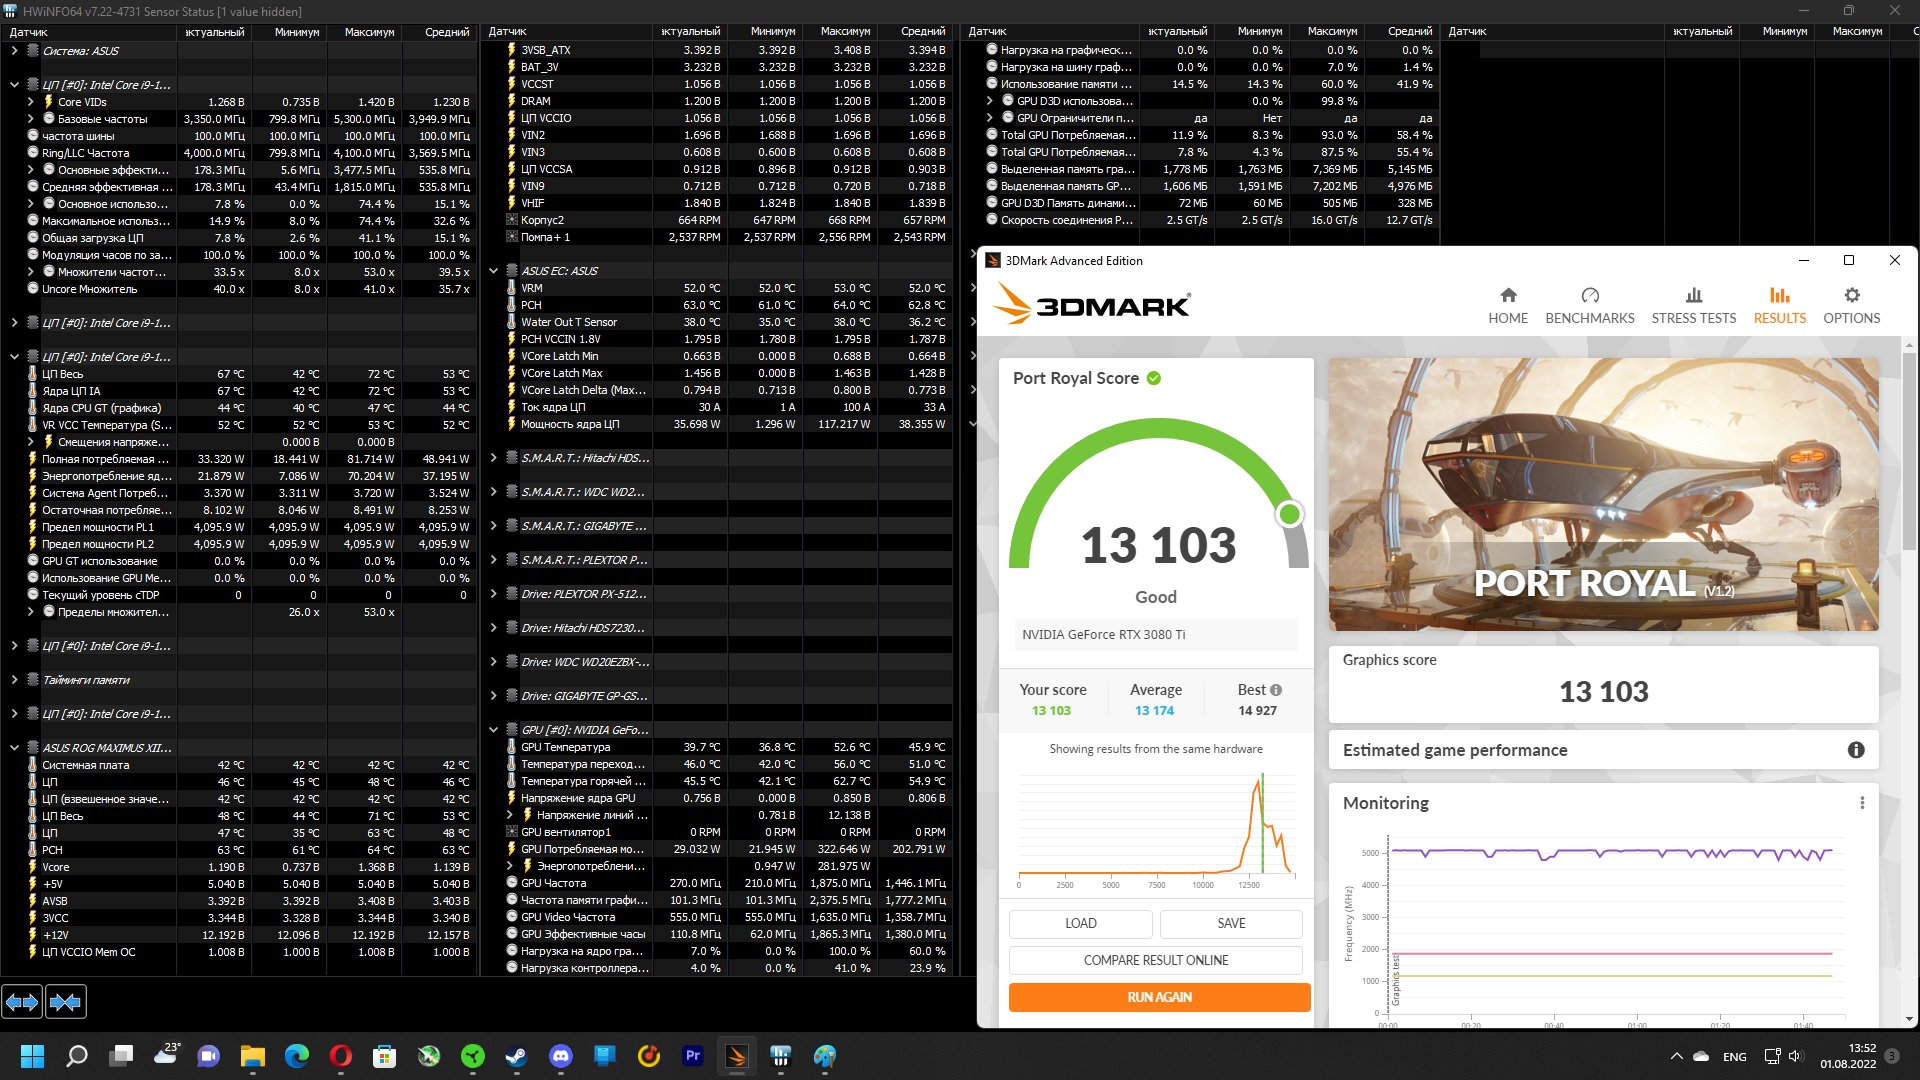Collapse the ASUS ROG MAXIMUS XII sensor group
This screenshot has height=1080, width=1920.
(14, 748)
